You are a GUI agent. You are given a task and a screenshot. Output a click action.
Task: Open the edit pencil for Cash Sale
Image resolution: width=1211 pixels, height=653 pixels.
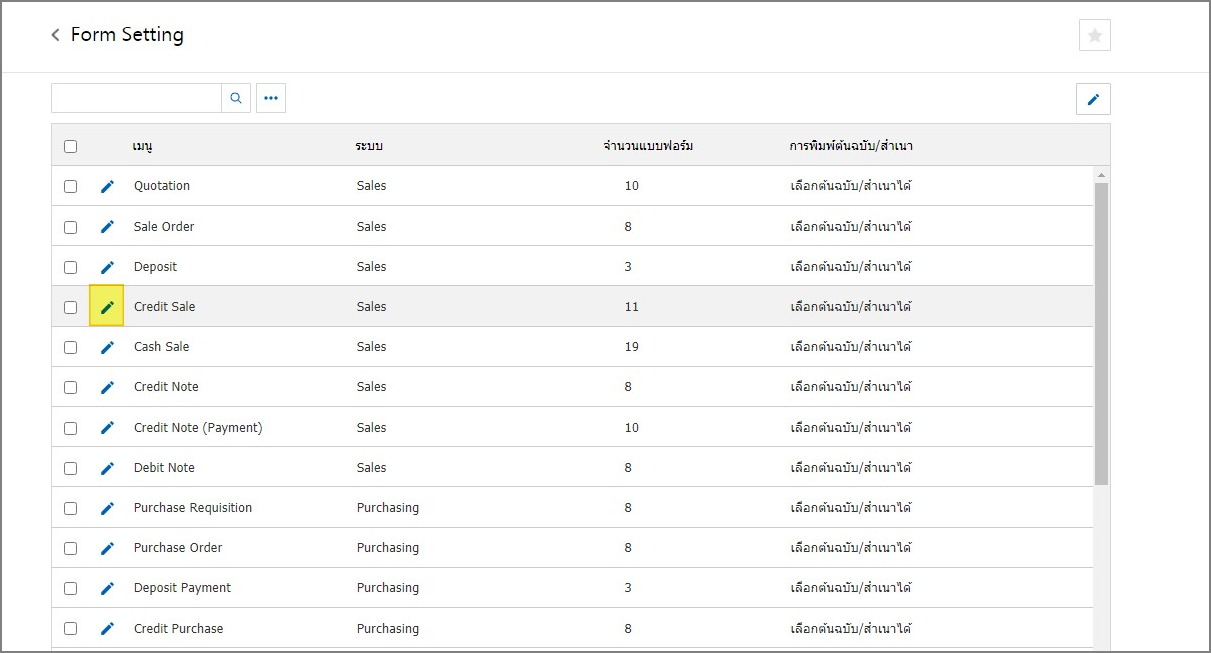[x=107, y=347]
